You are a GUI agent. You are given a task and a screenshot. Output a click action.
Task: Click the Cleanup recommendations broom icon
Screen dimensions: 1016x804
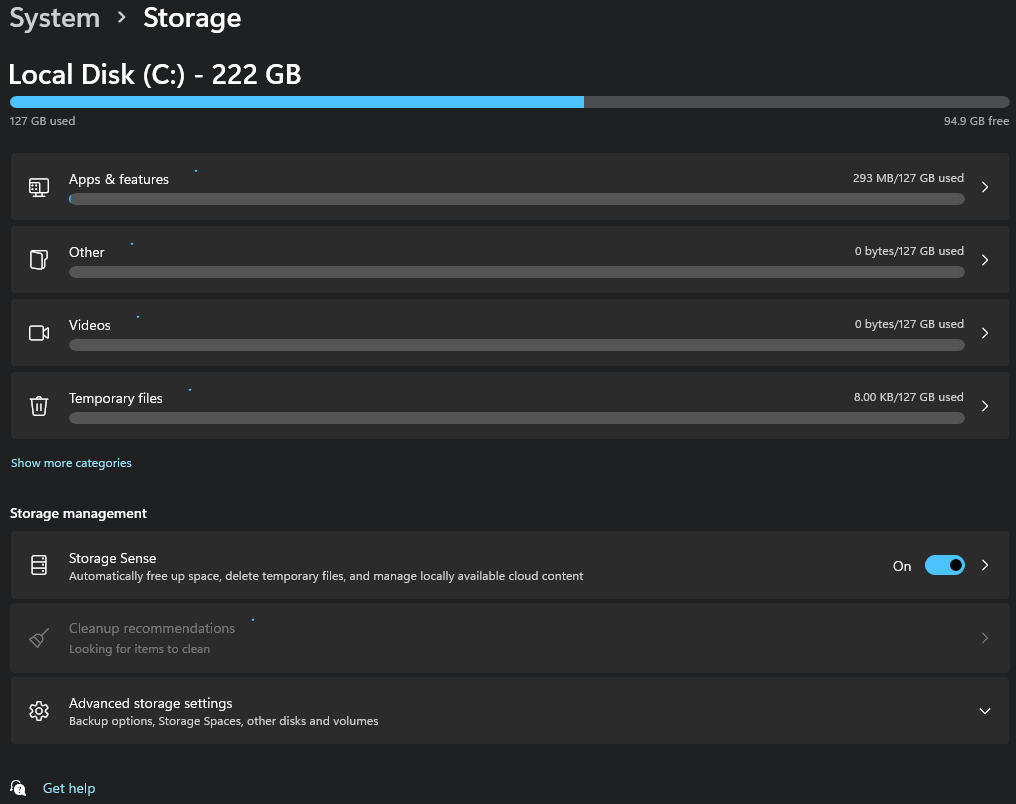tap(39, 638)
